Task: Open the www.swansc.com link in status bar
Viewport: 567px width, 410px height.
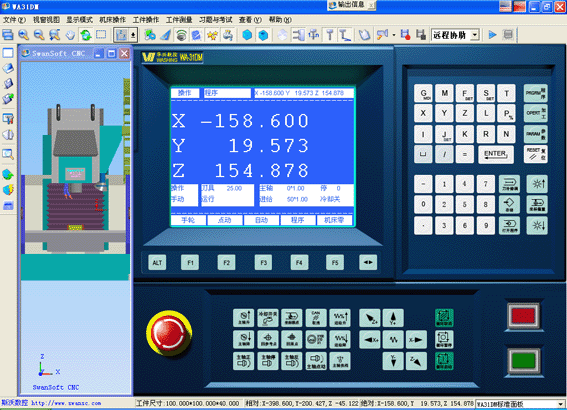Action: pos(66,403)
